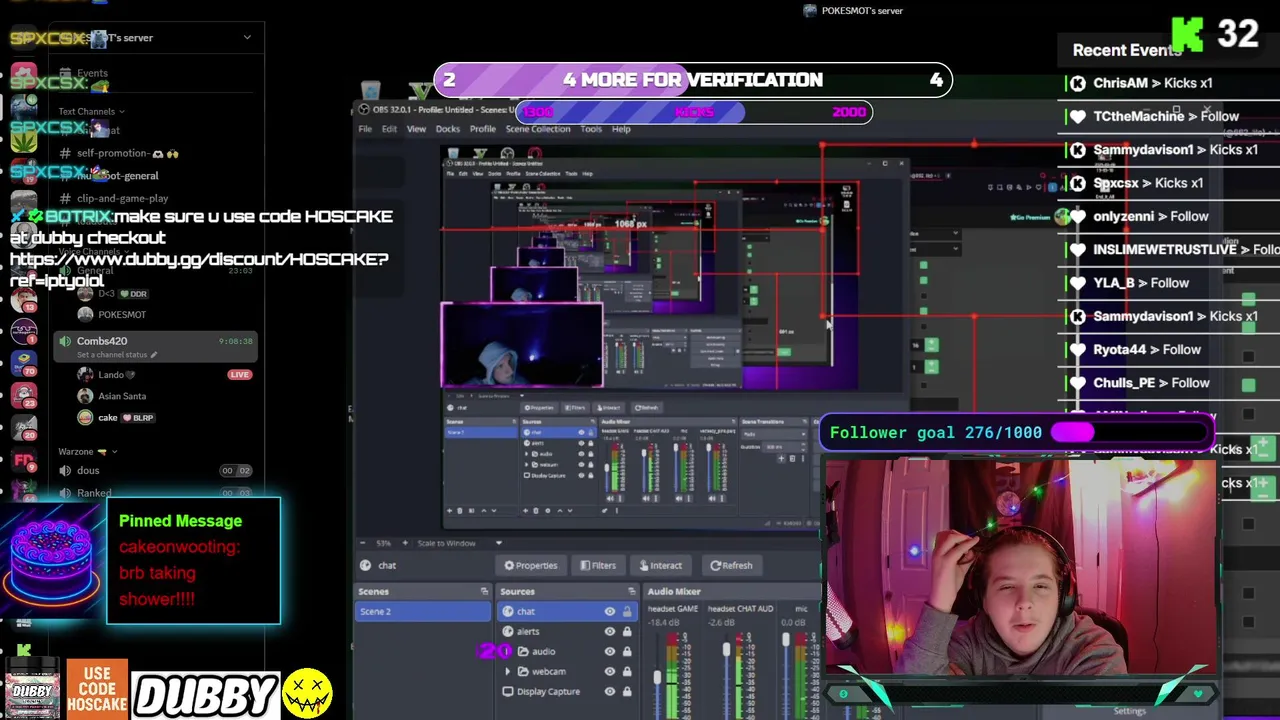
Task: Click the Set a channel status pencil
Action: pos(154,355)
